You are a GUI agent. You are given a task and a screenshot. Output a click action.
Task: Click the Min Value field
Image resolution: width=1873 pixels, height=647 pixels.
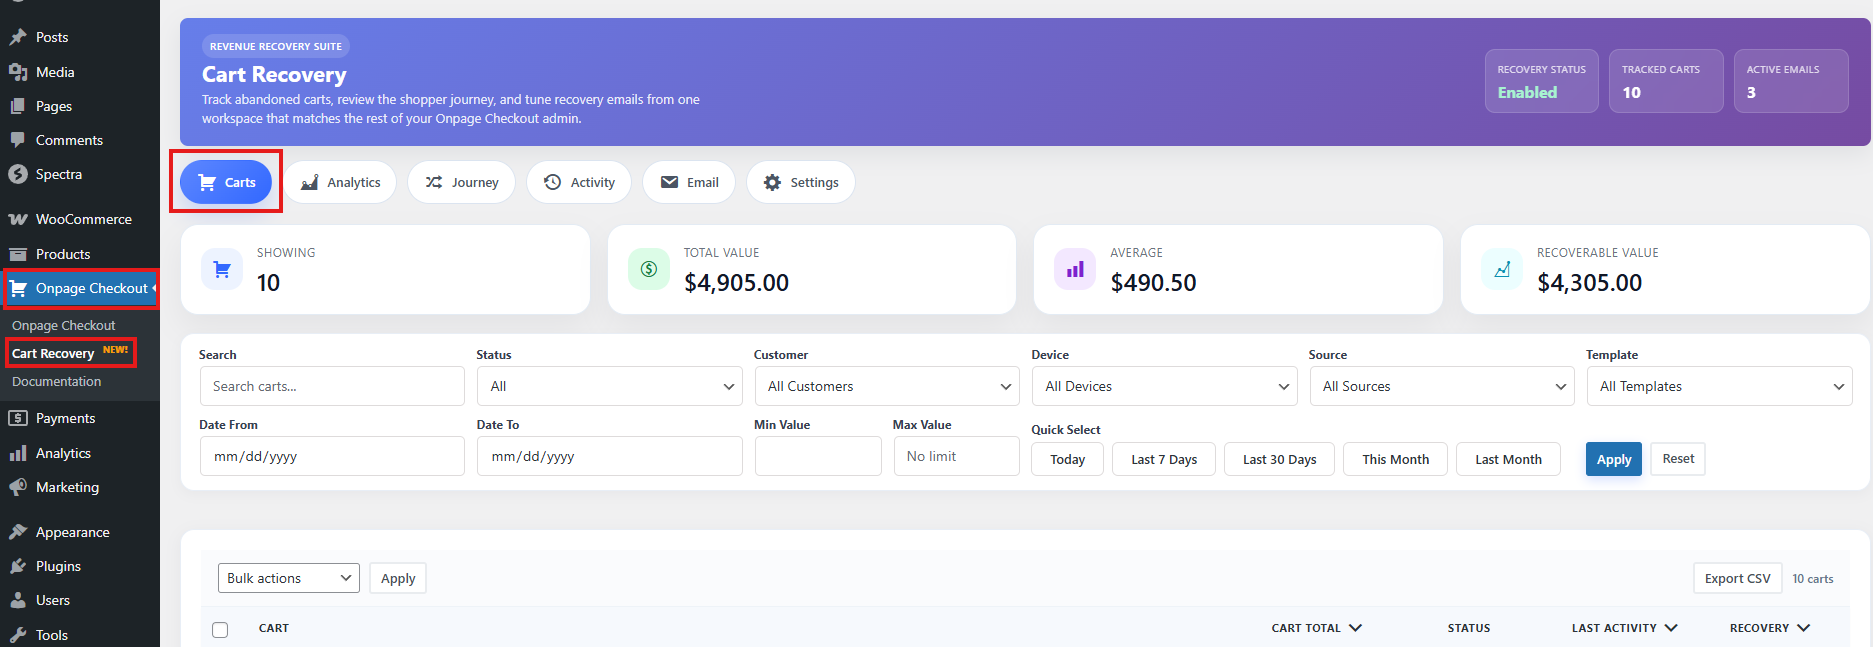(x=818, y=456)
